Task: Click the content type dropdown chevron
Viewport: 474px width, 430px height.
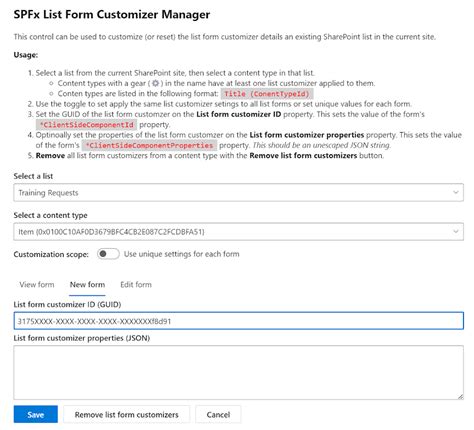Action: [455, 232]
